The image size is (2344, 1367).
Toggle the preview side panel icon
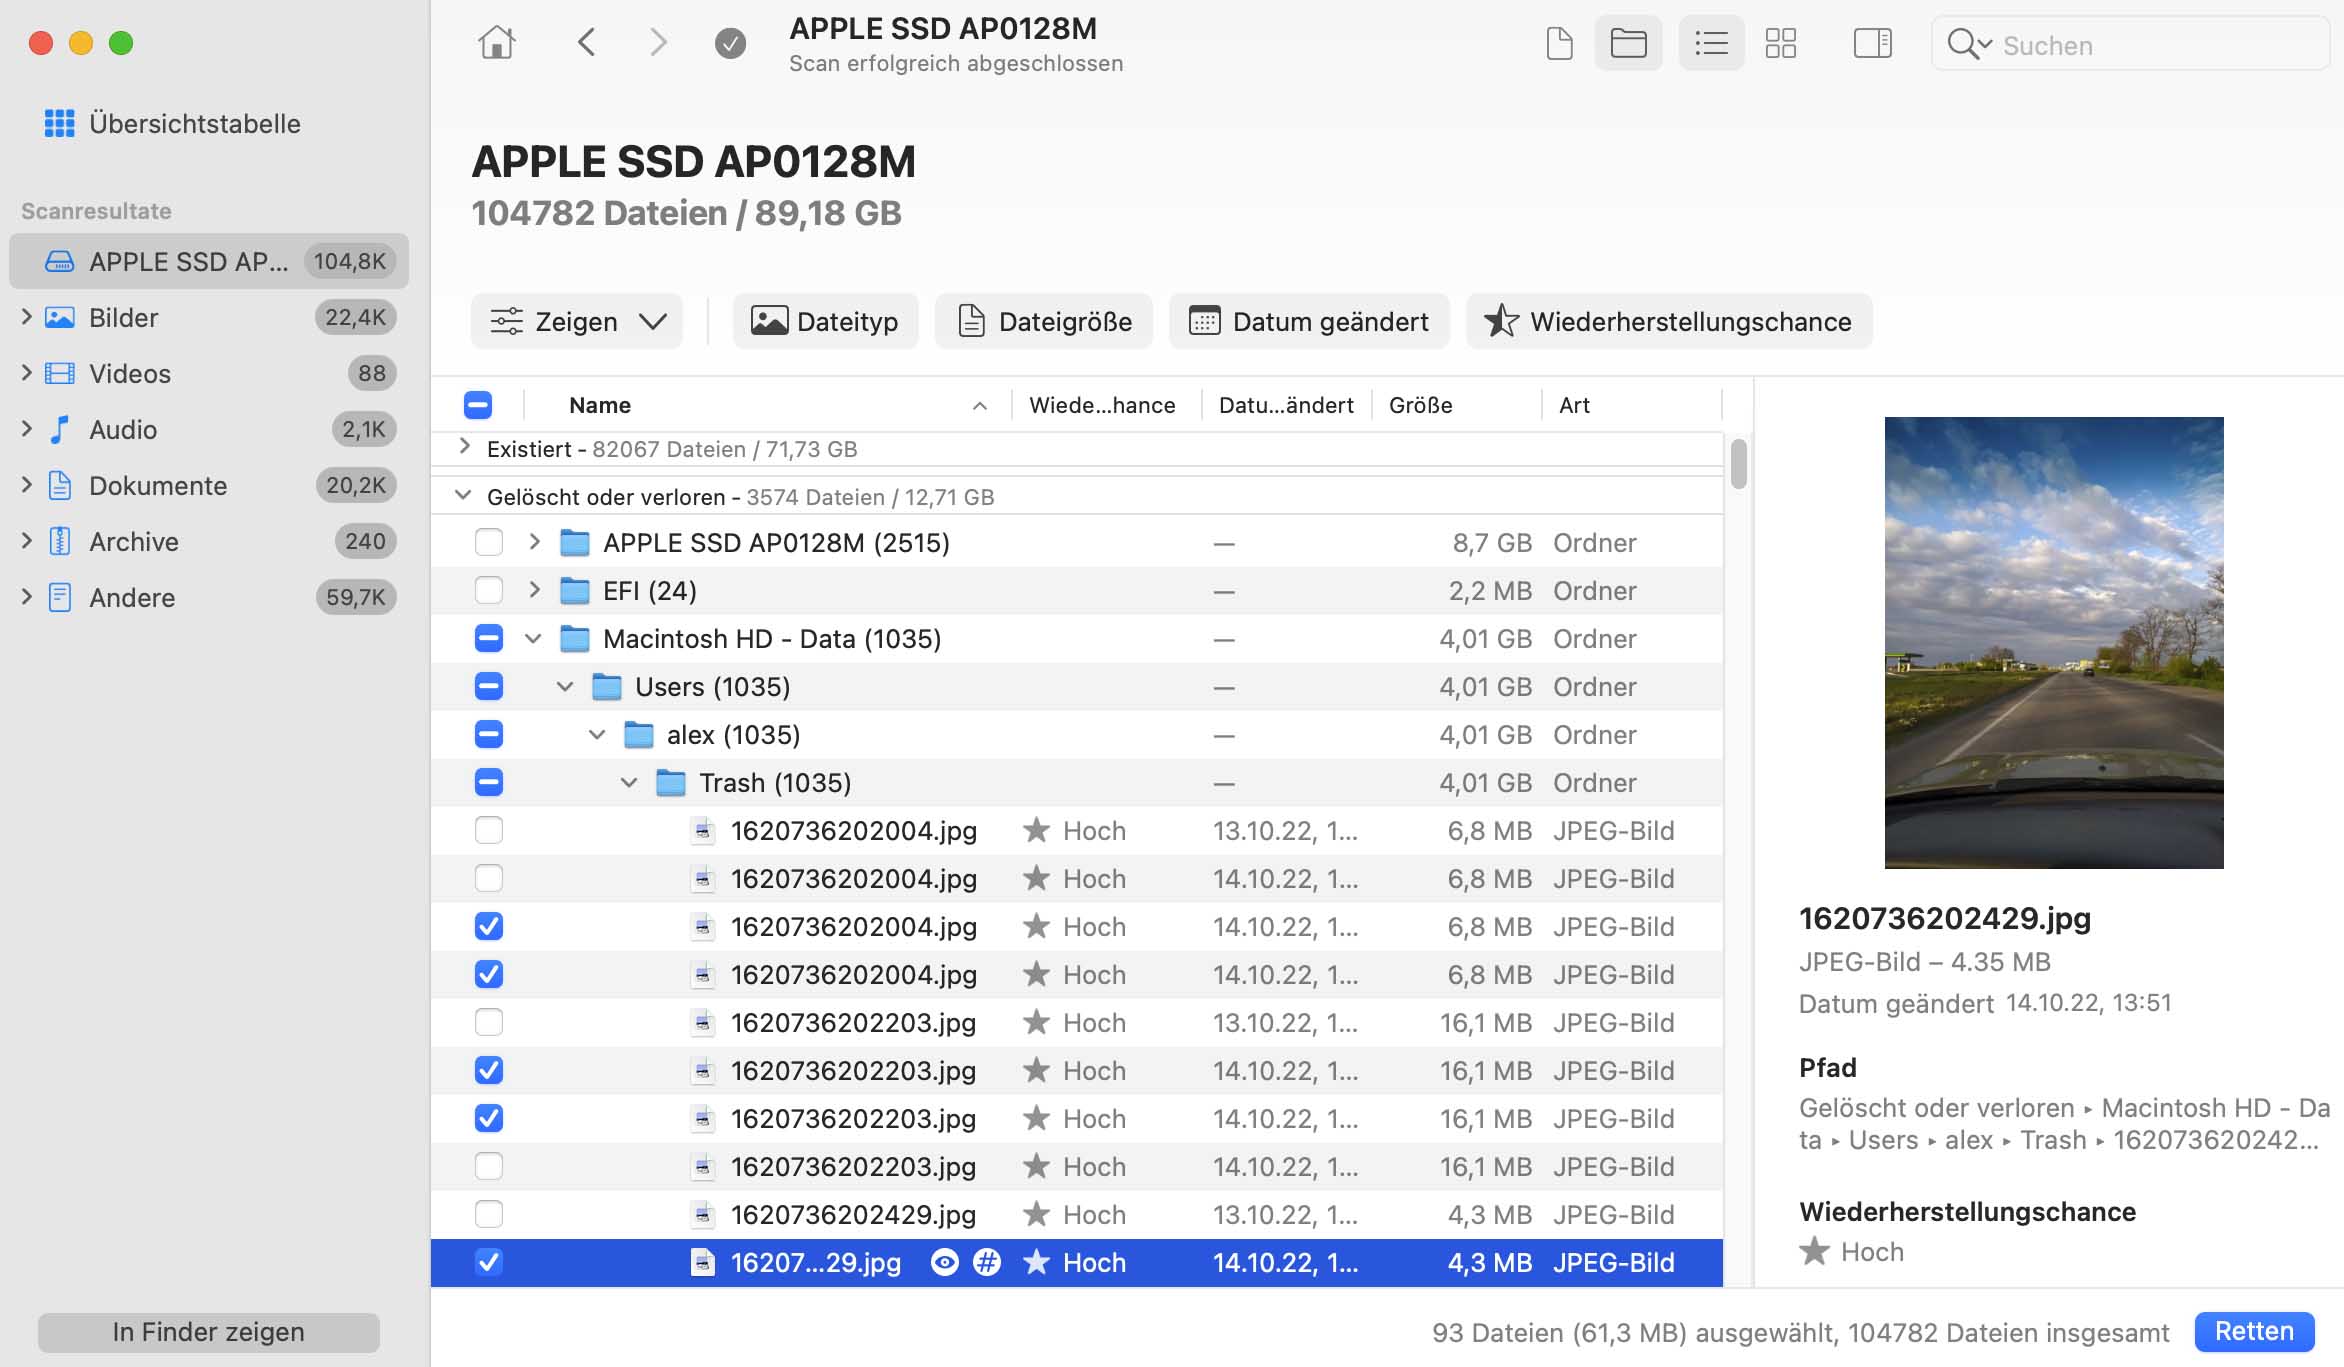(1872, 43)
